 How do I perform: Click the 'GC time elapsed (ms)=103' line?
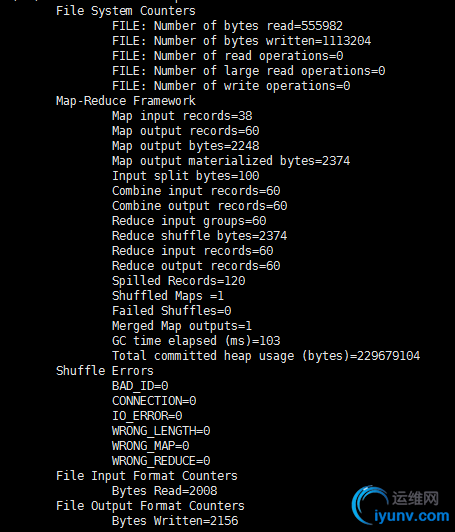196,341
